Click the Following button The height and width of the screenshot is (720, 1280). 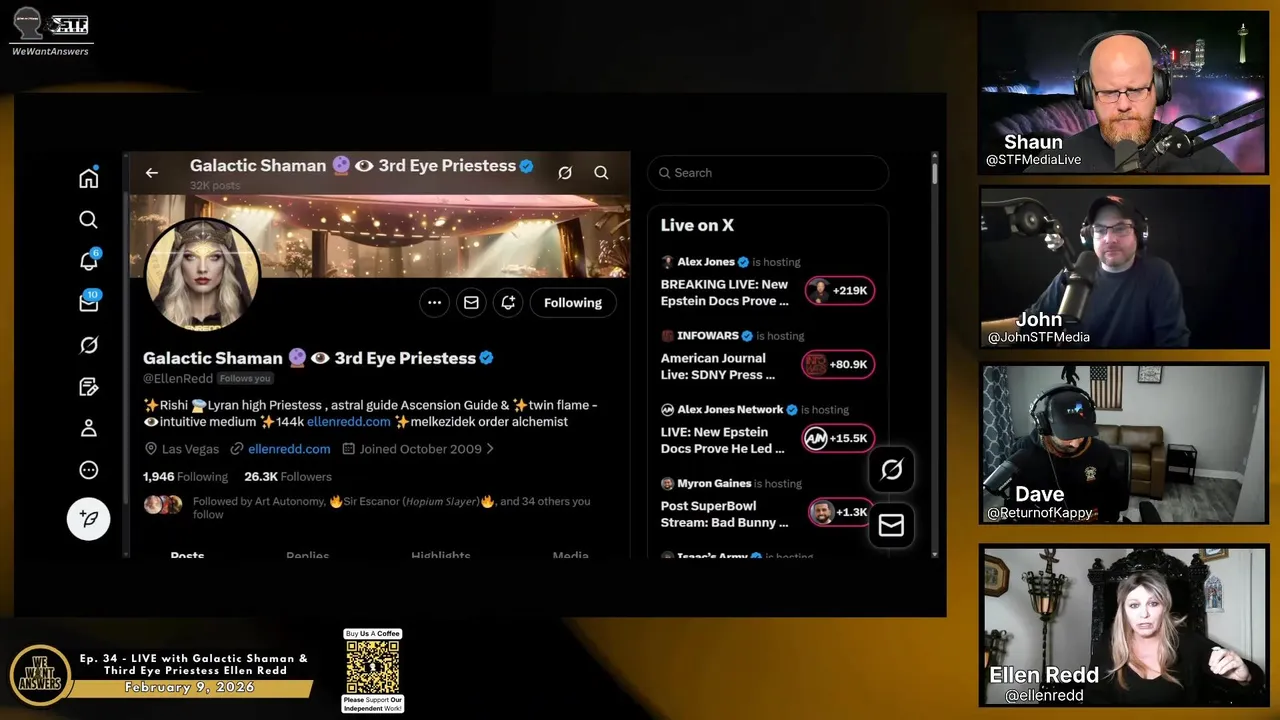click(x=573, y=303)
